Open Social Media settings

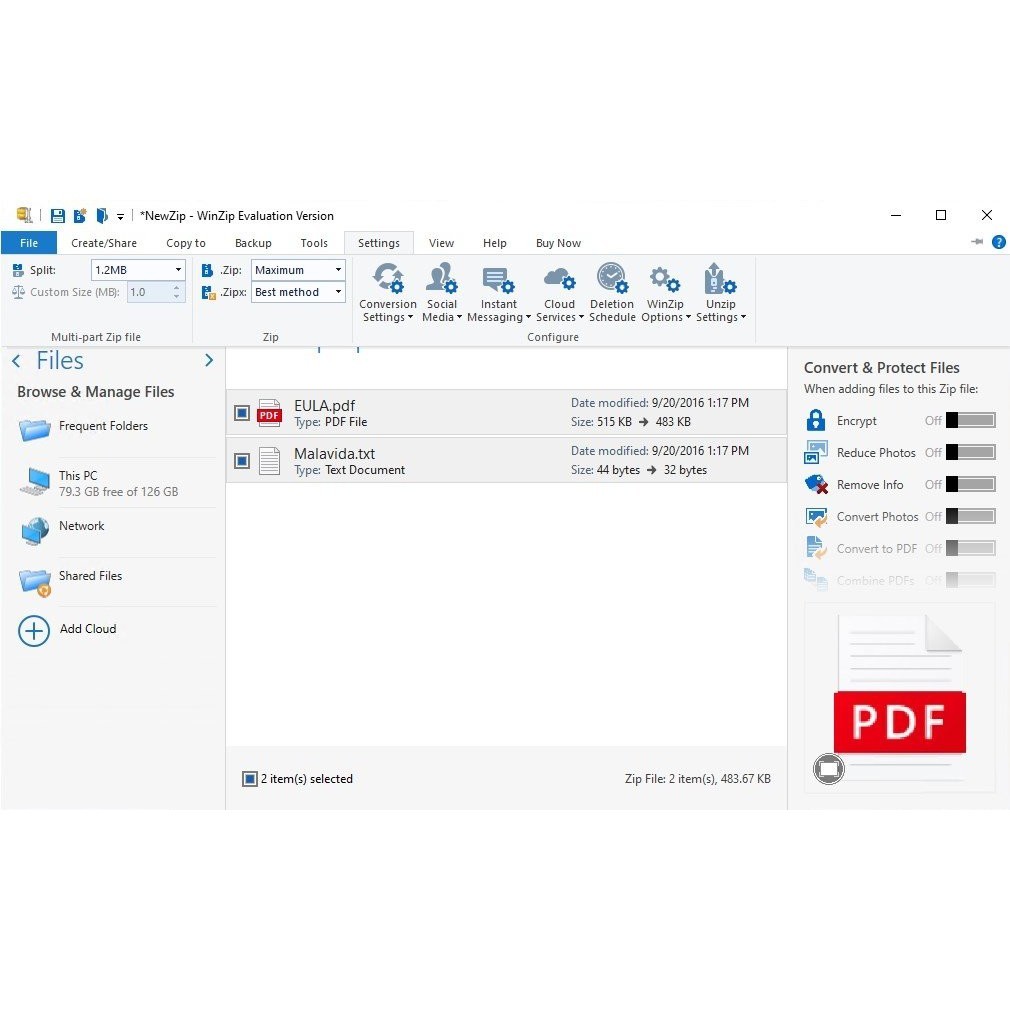[442, 292]
